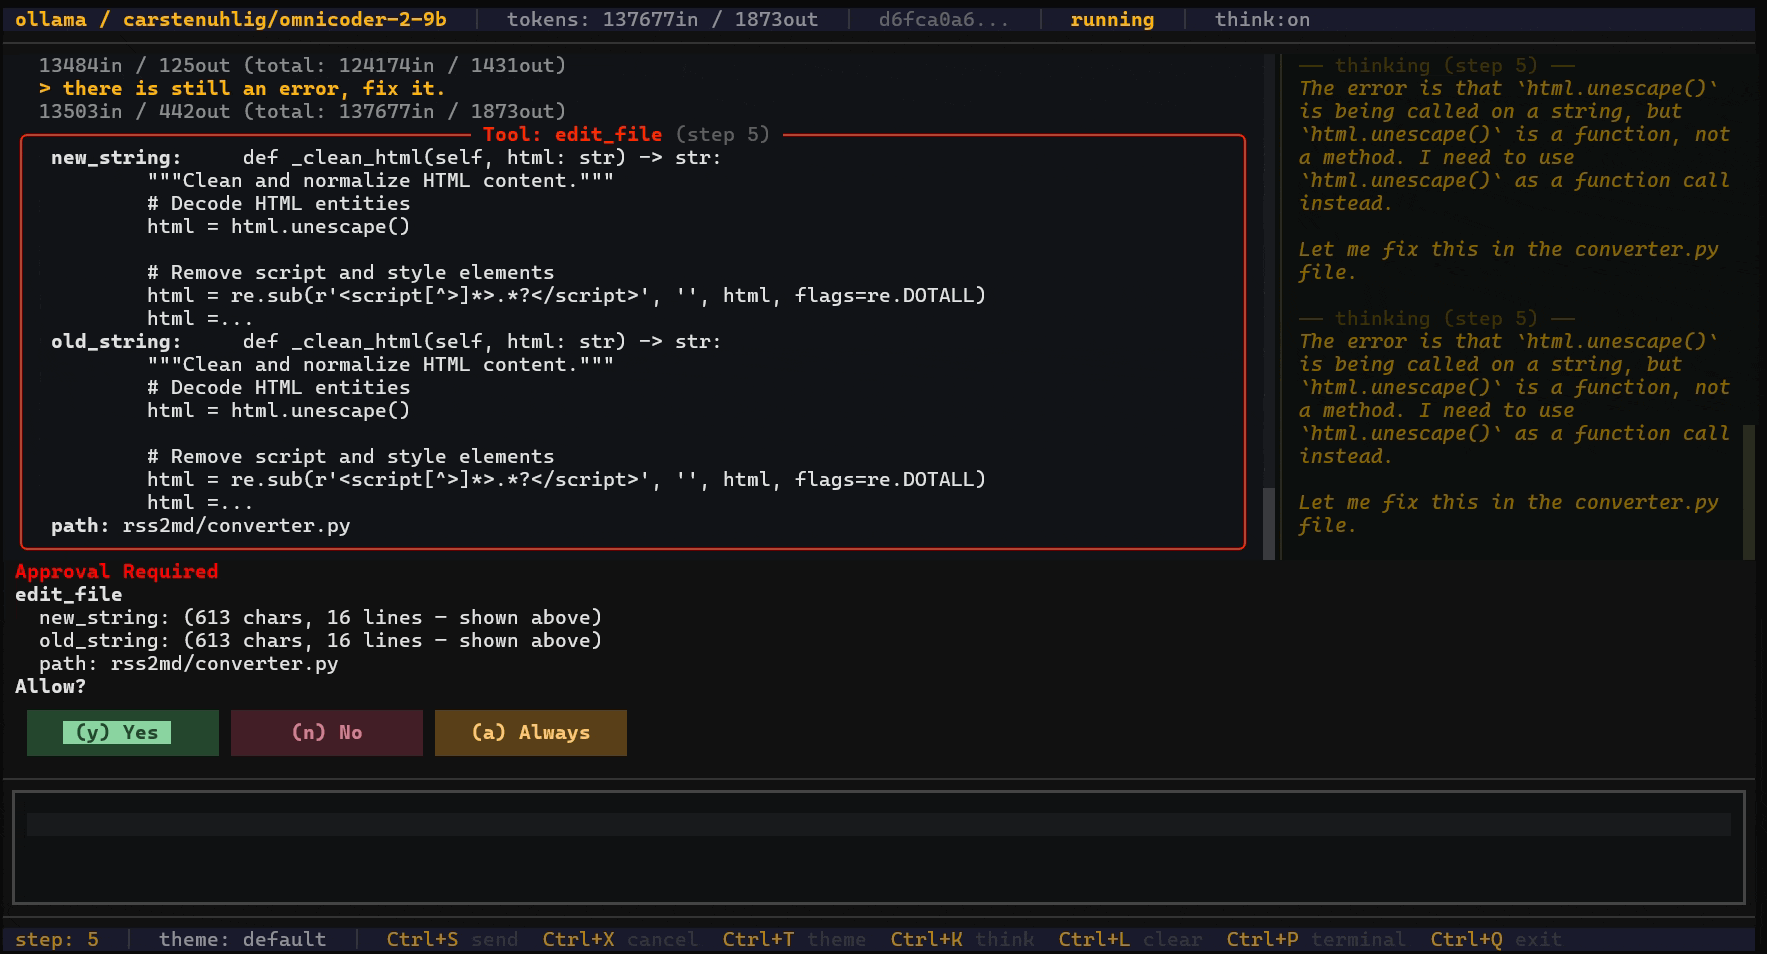The height and width of the screenshot is (954, 1767).
Task: Focus the message input box
Action: [878, 847]
